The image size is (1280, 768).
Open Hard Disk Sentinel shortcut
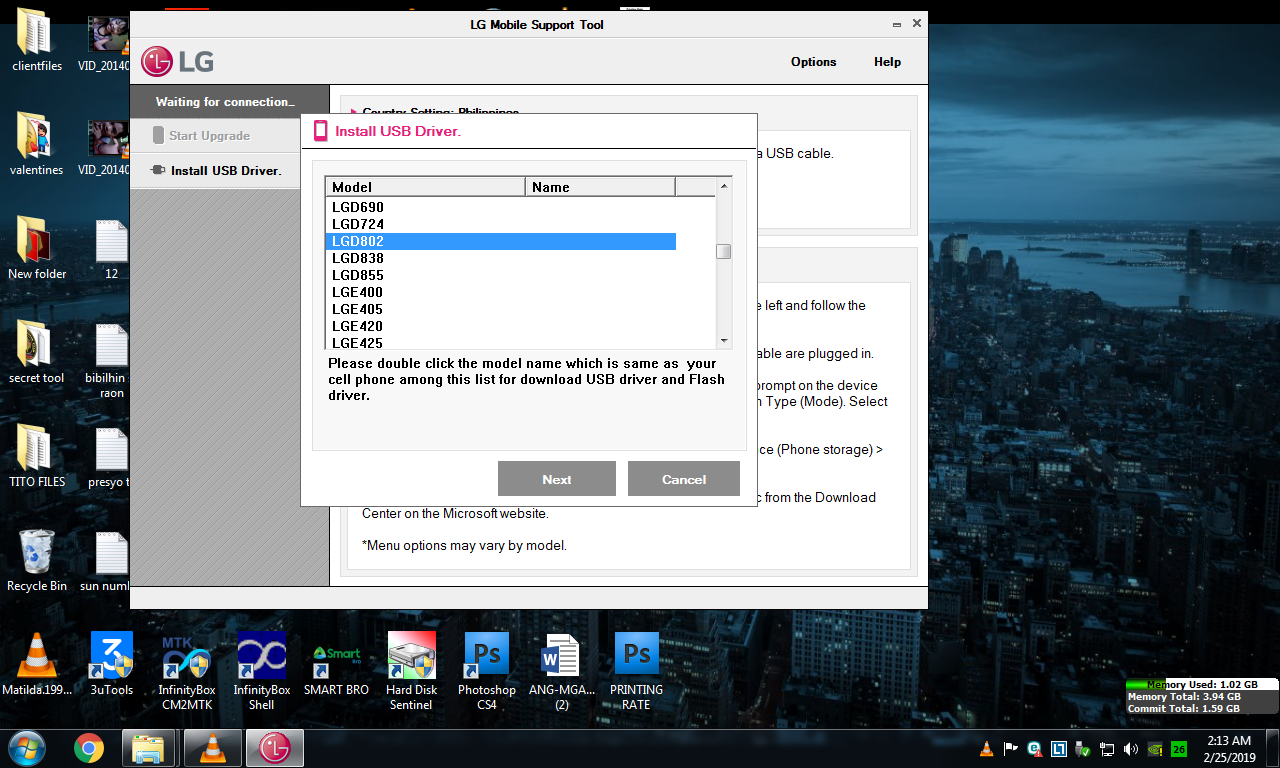click(411, 672)
